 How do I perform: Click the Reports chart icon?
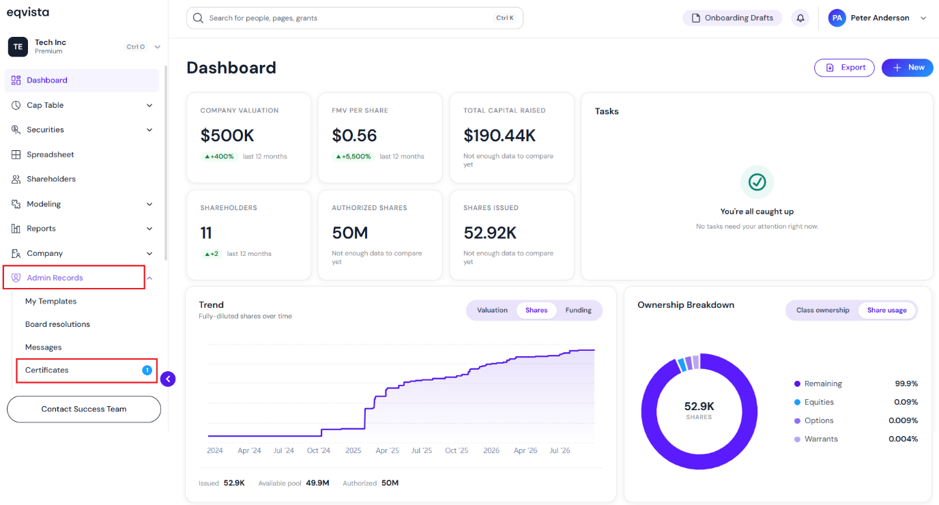pos(16,228)
